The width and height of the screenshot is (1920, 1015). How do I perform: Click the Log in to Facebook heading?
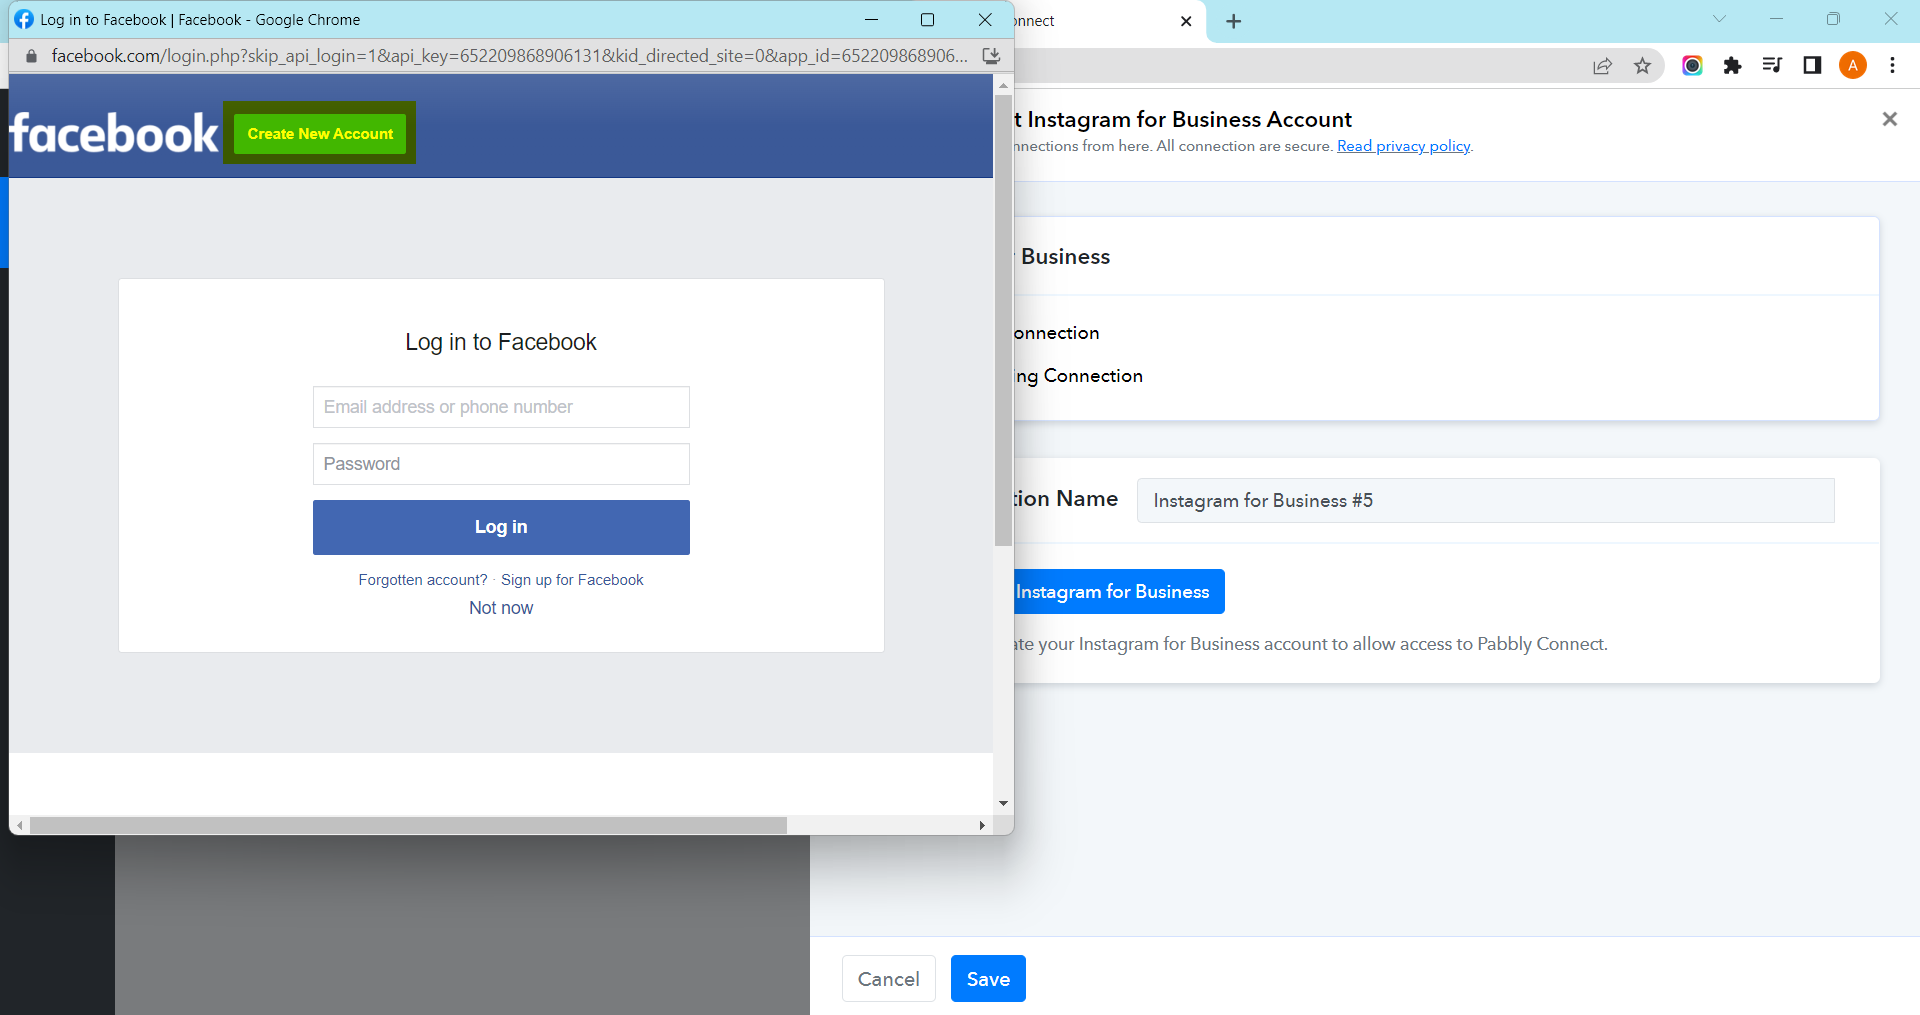click(501, 342)
